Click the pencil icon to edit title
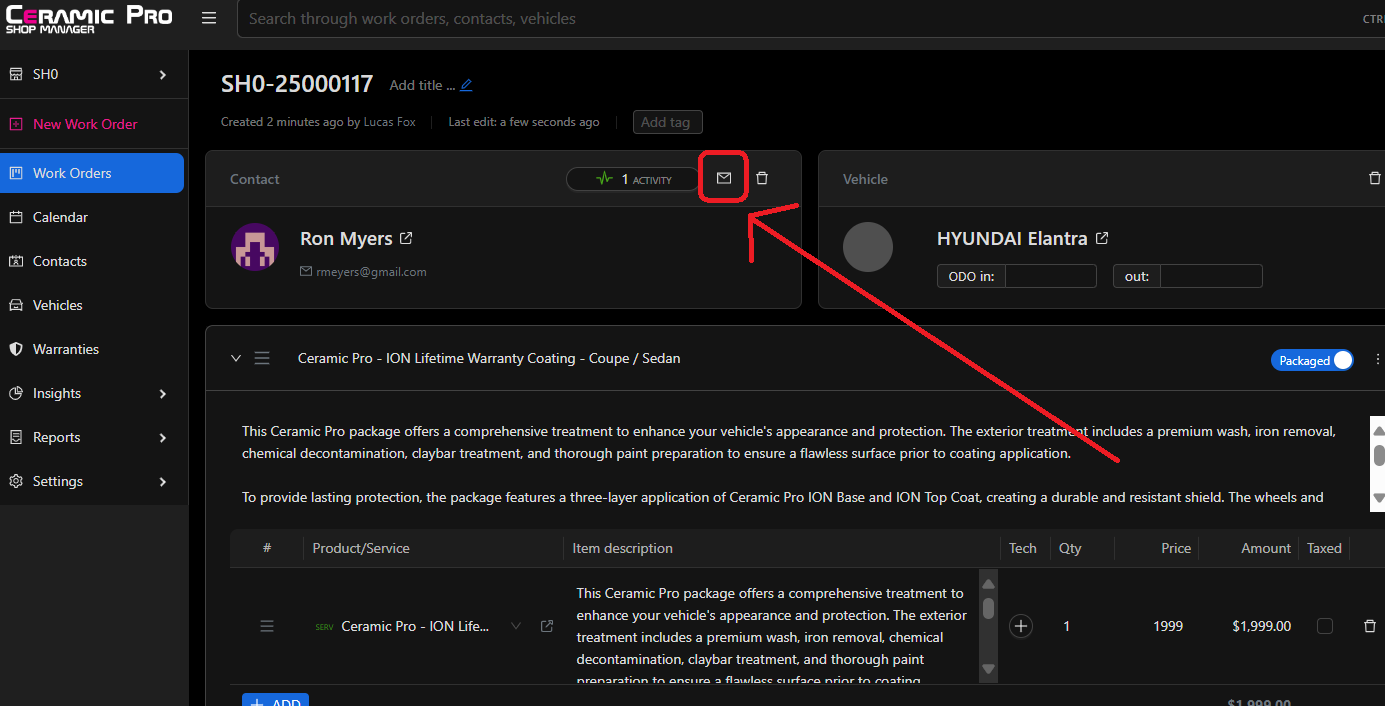Screen dimensions: 1385x706 point(466,86)
